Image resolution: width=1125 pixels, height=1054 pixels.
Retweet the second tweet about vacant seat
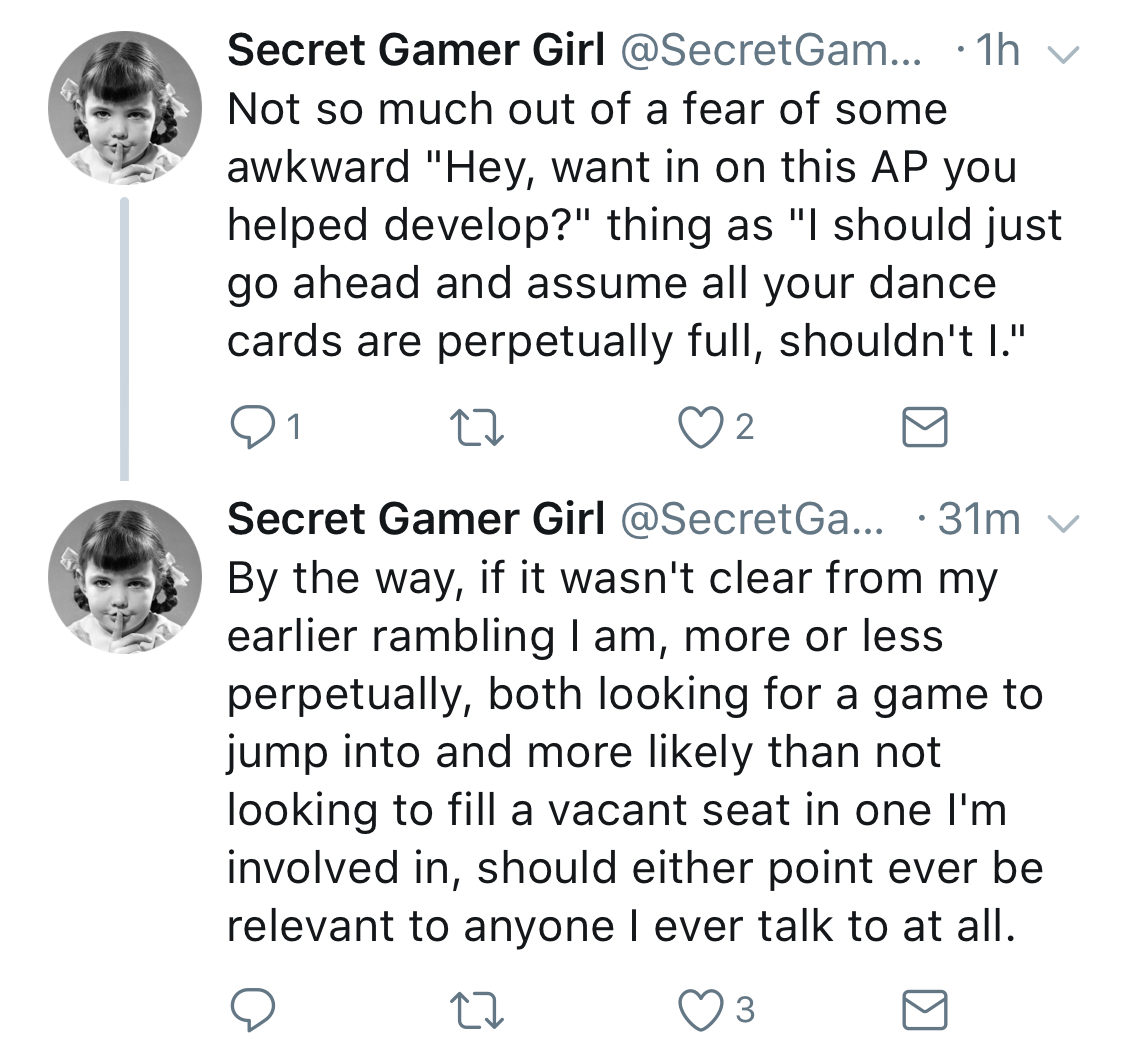tap(476, 1010)
